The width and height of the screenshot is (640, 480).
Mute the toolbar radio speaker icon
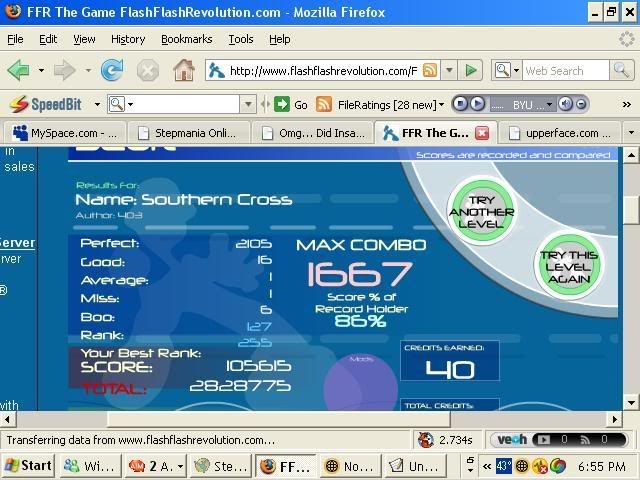pyautogui.click(x=565, y=104)
